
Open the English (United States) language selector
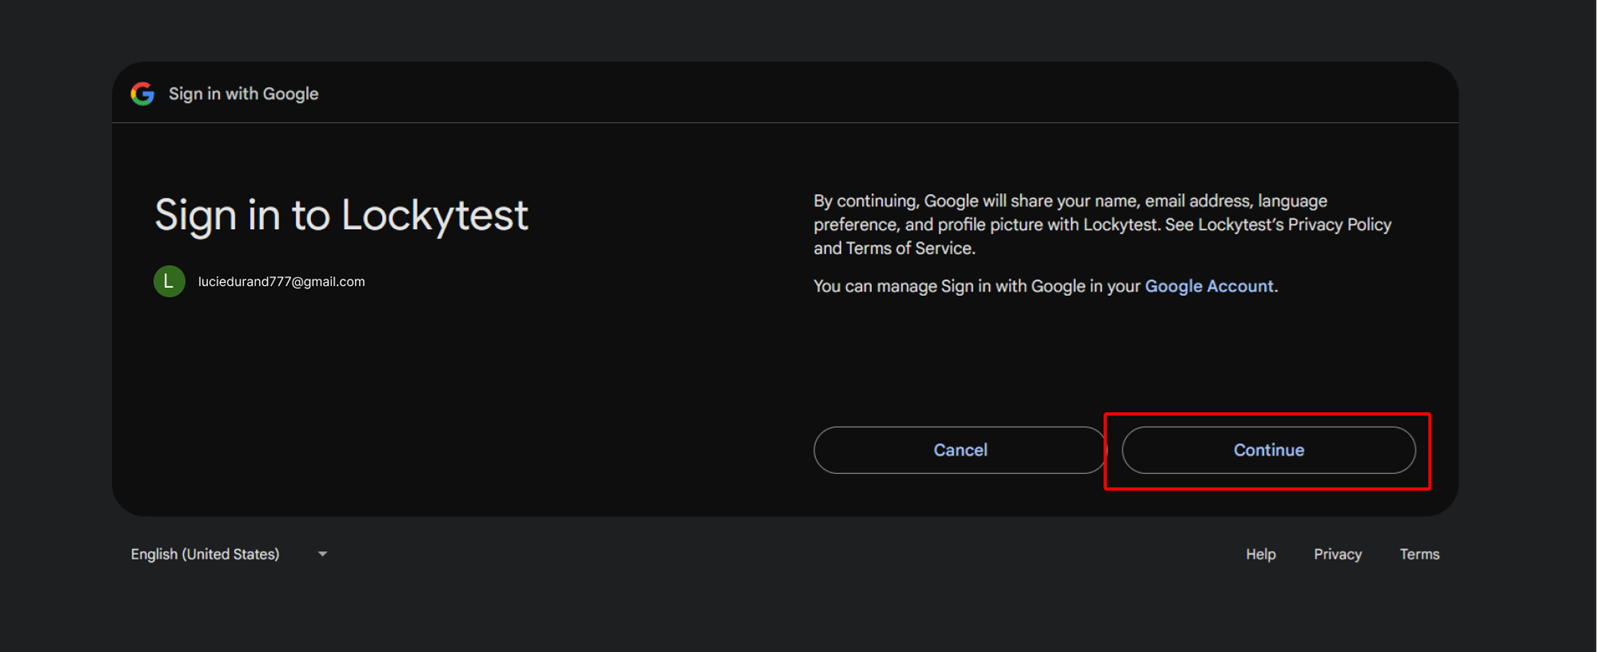pyautogui.click(x=206, y=554)
